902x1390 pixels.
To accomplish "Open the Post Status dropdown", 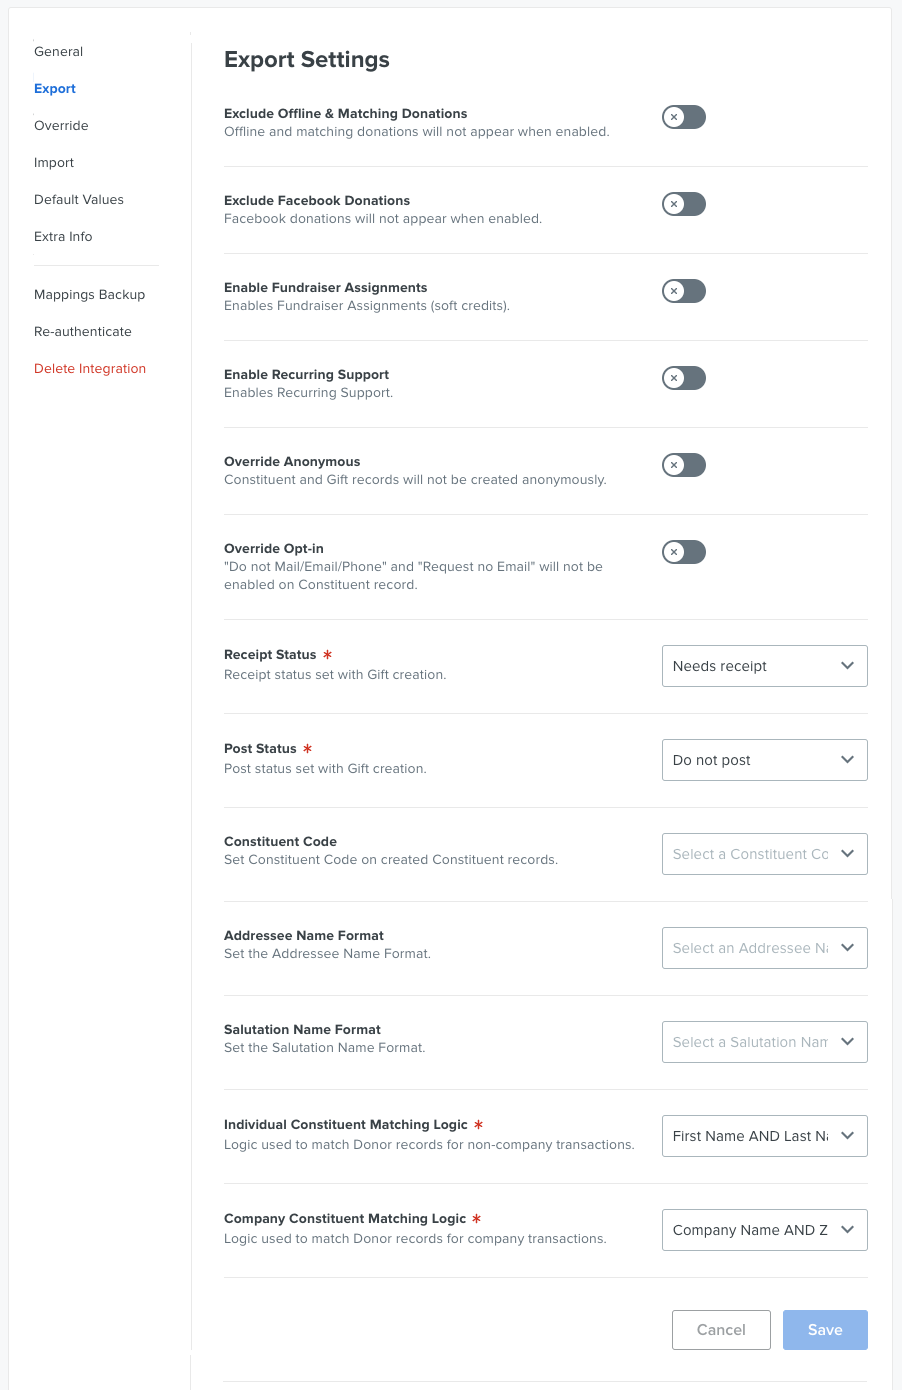I will (765, 760).
